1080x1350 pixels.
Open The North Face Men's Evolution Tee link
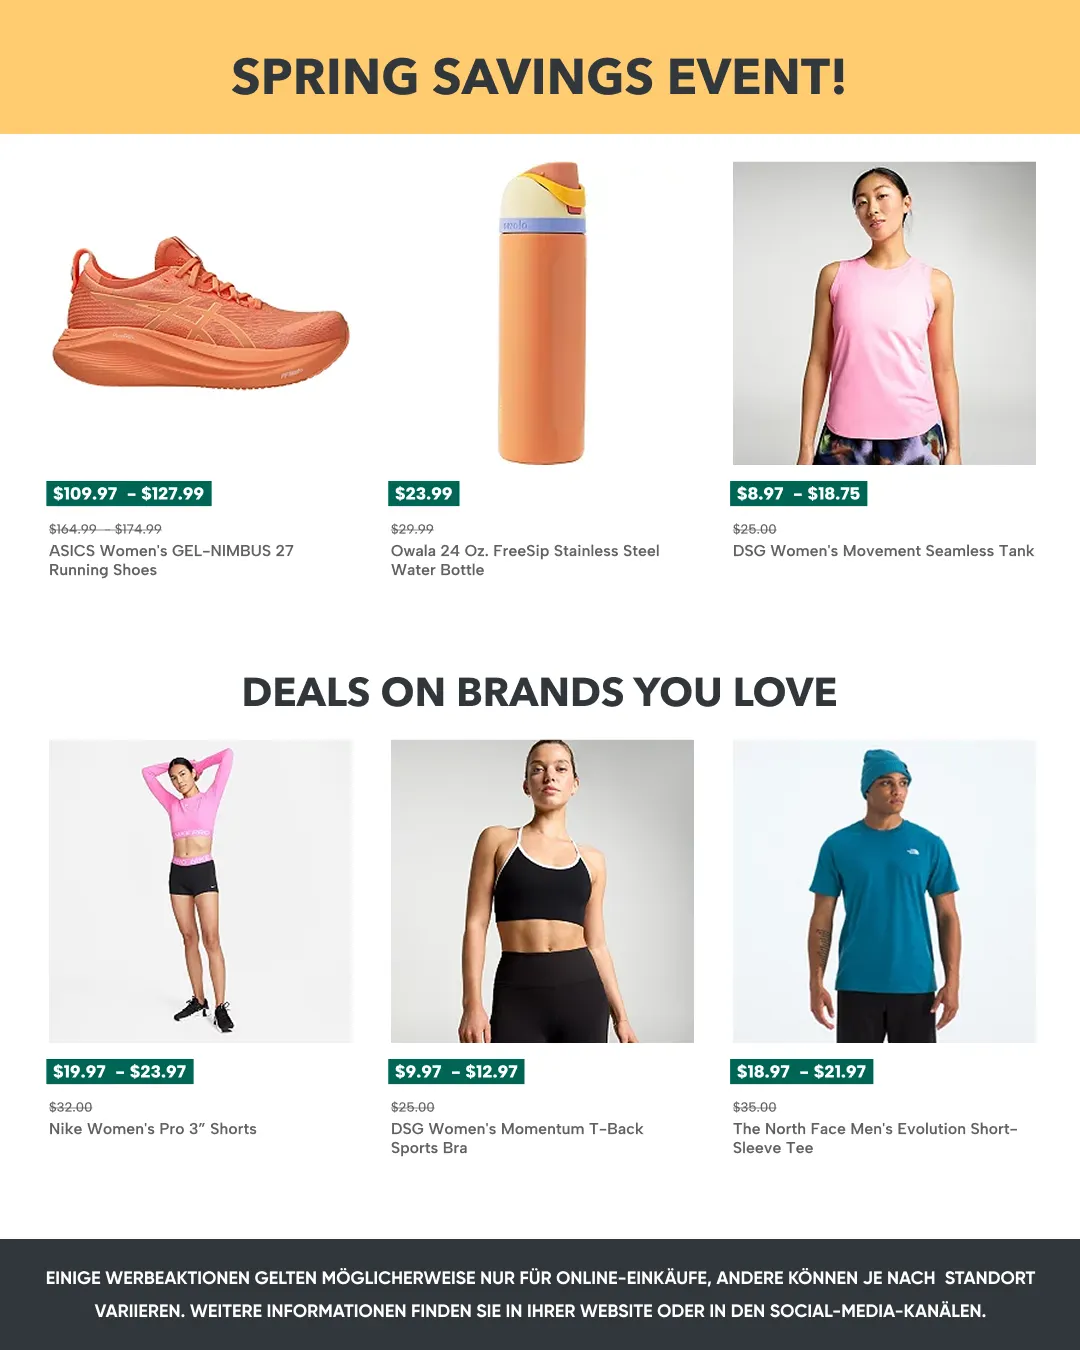(x=875, y=1138)
